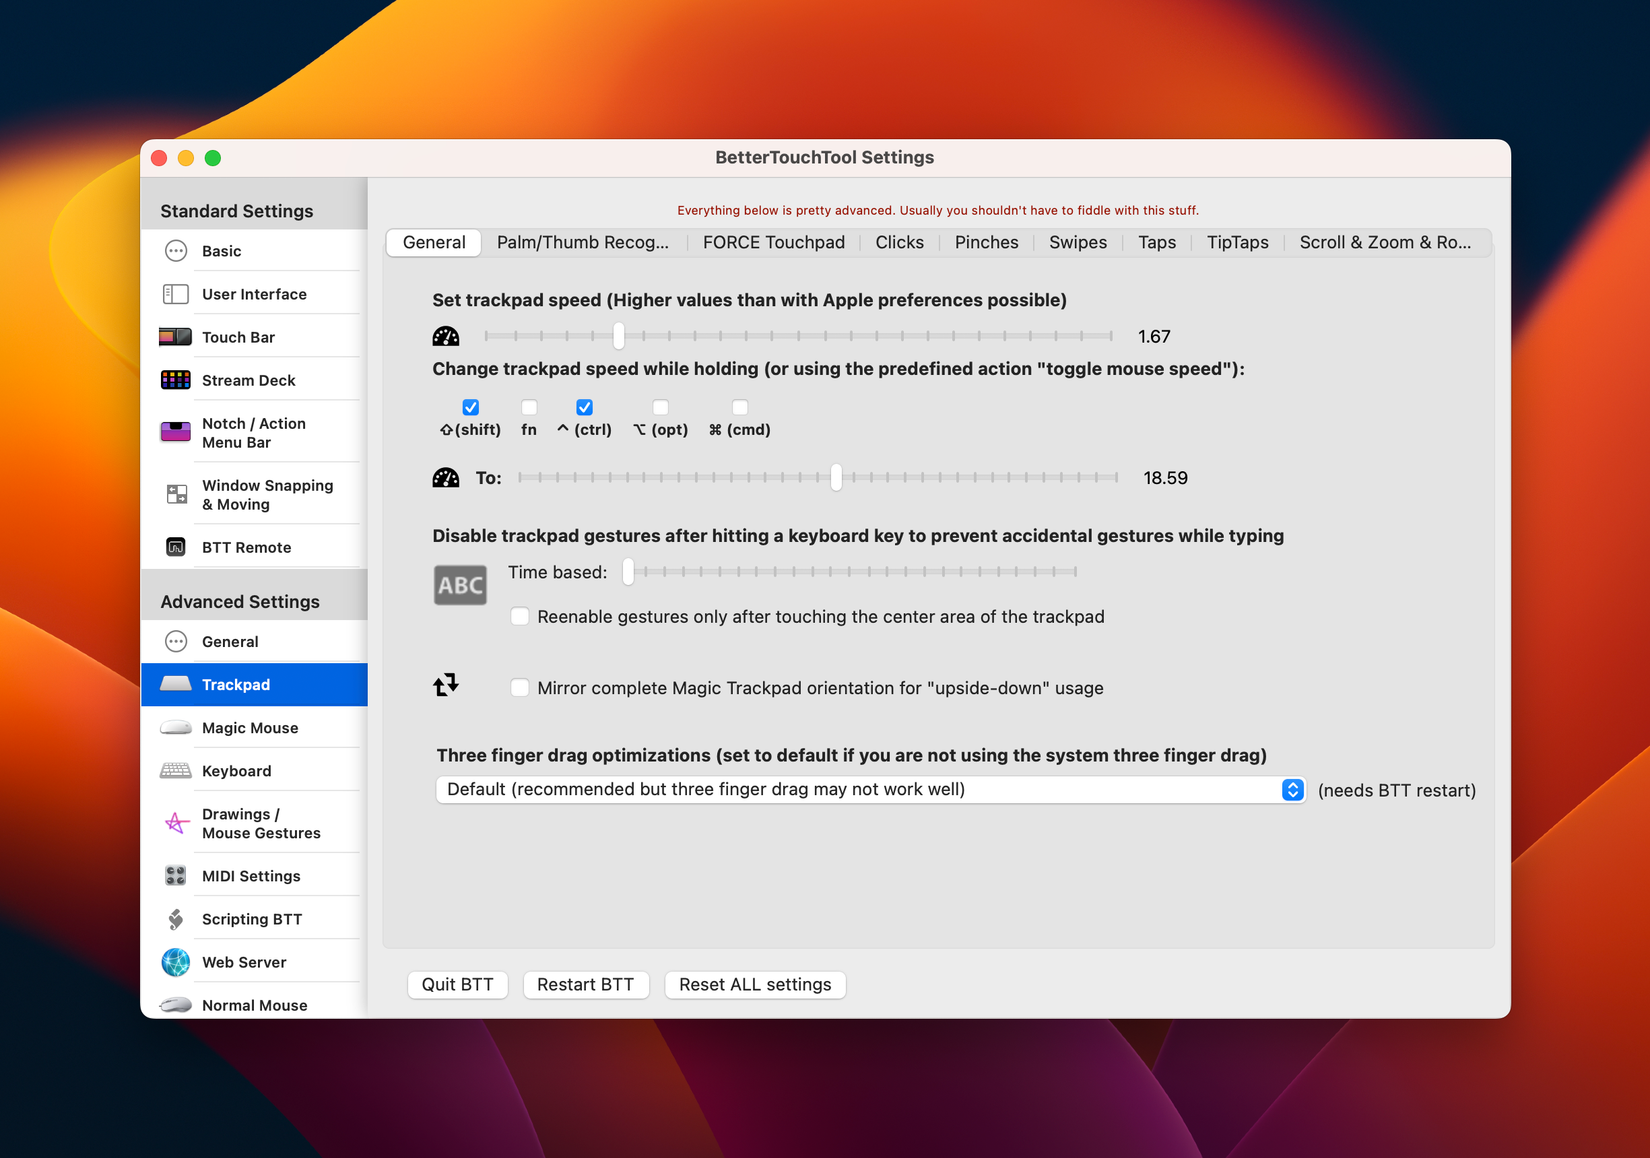Uncheck the ctrl modifier checkbox
Image resolution: width=1650 pixels, height=1158 pixels.
point(585,407)
